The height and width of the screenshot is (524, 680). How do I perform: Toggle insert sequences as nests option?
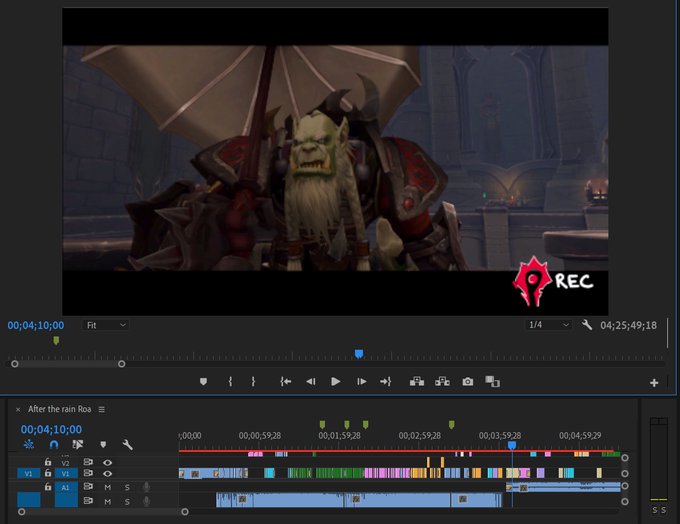click(29, 444)
